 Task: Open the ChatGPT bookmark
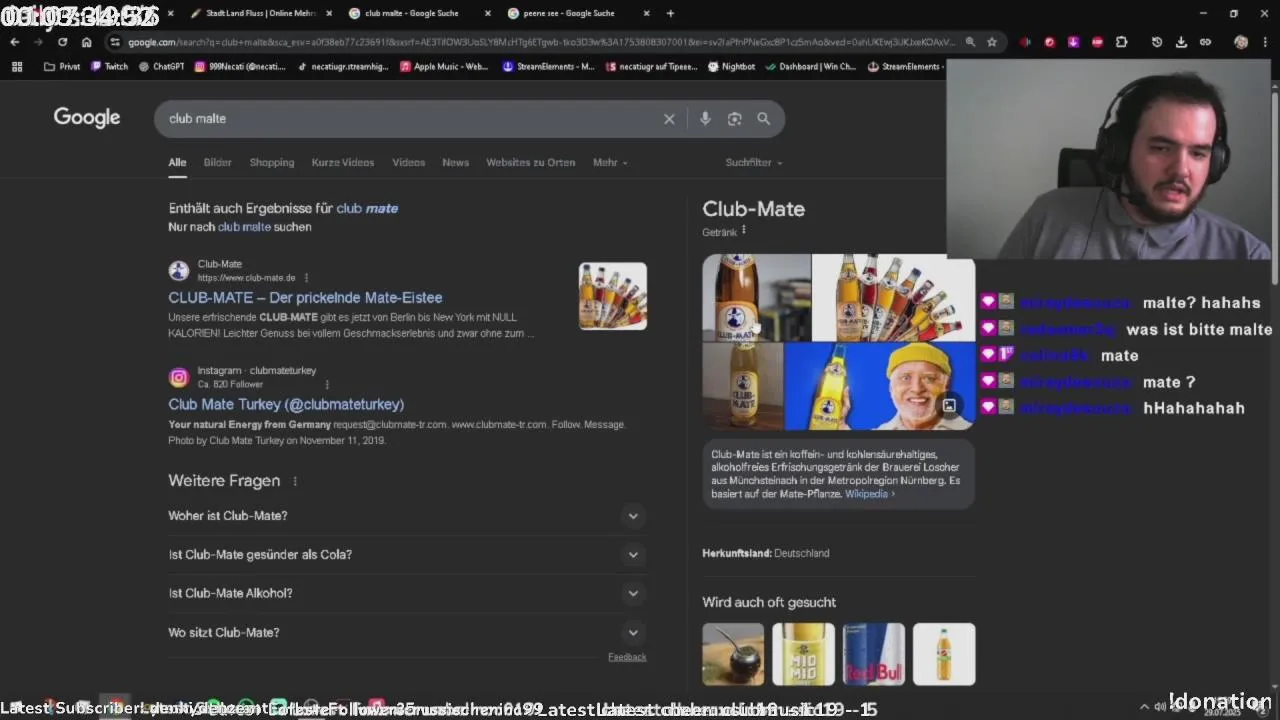point(162,67)
